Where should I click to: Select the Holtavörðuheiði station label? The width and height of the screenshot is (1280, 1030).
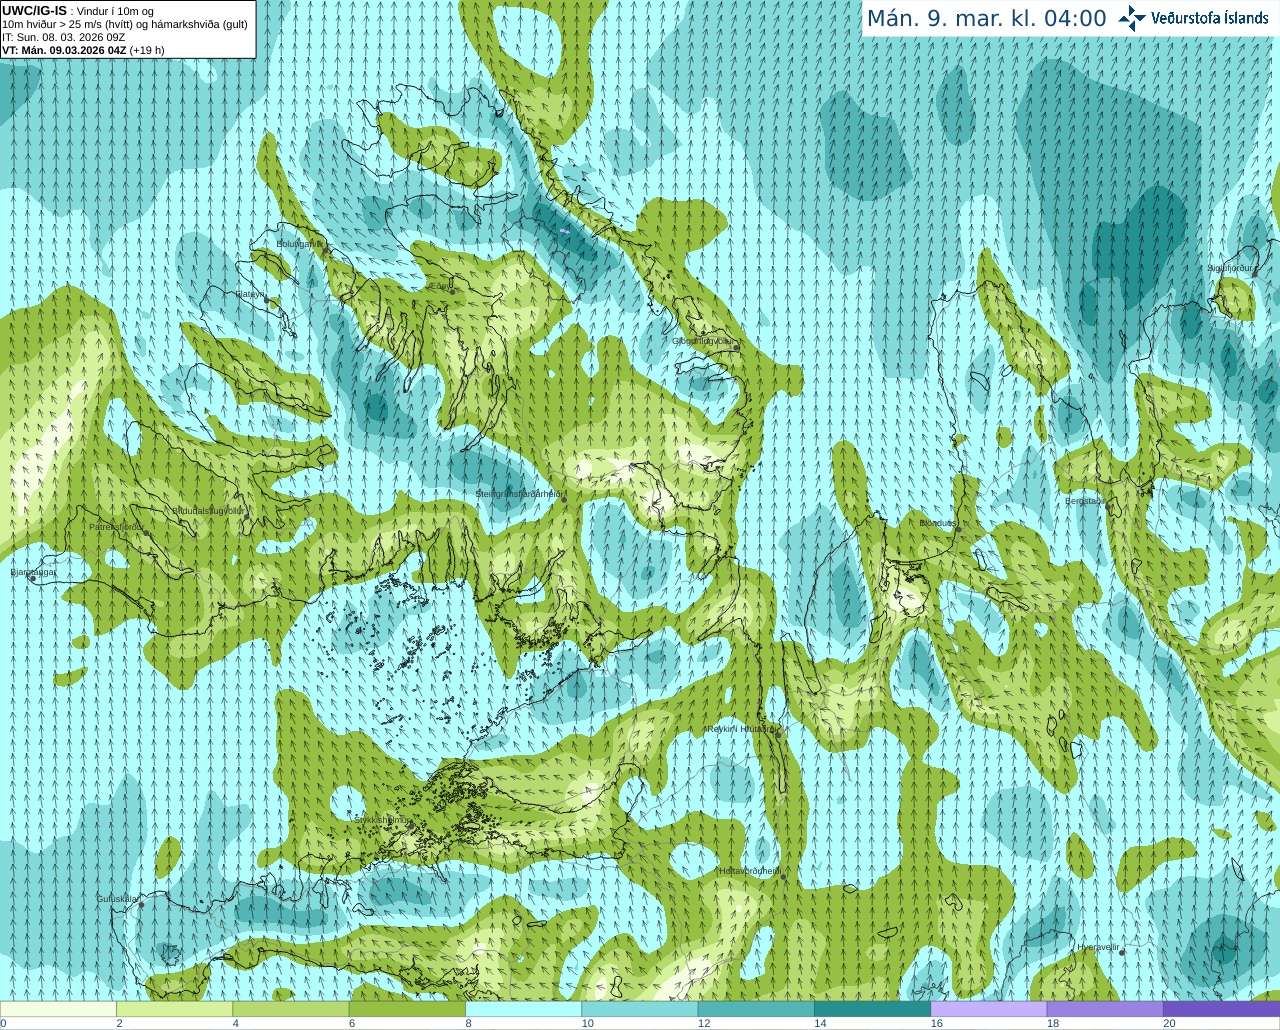pos(749,871)
